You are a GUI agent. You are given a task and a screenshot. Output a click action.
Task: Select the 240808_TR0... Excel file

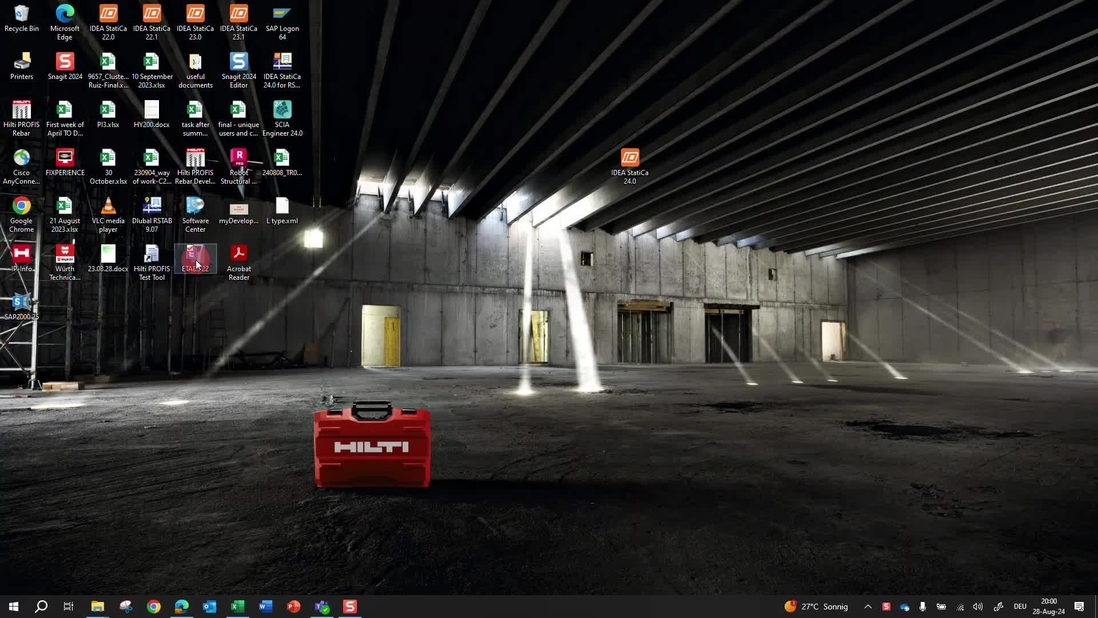tap(282, 162)
